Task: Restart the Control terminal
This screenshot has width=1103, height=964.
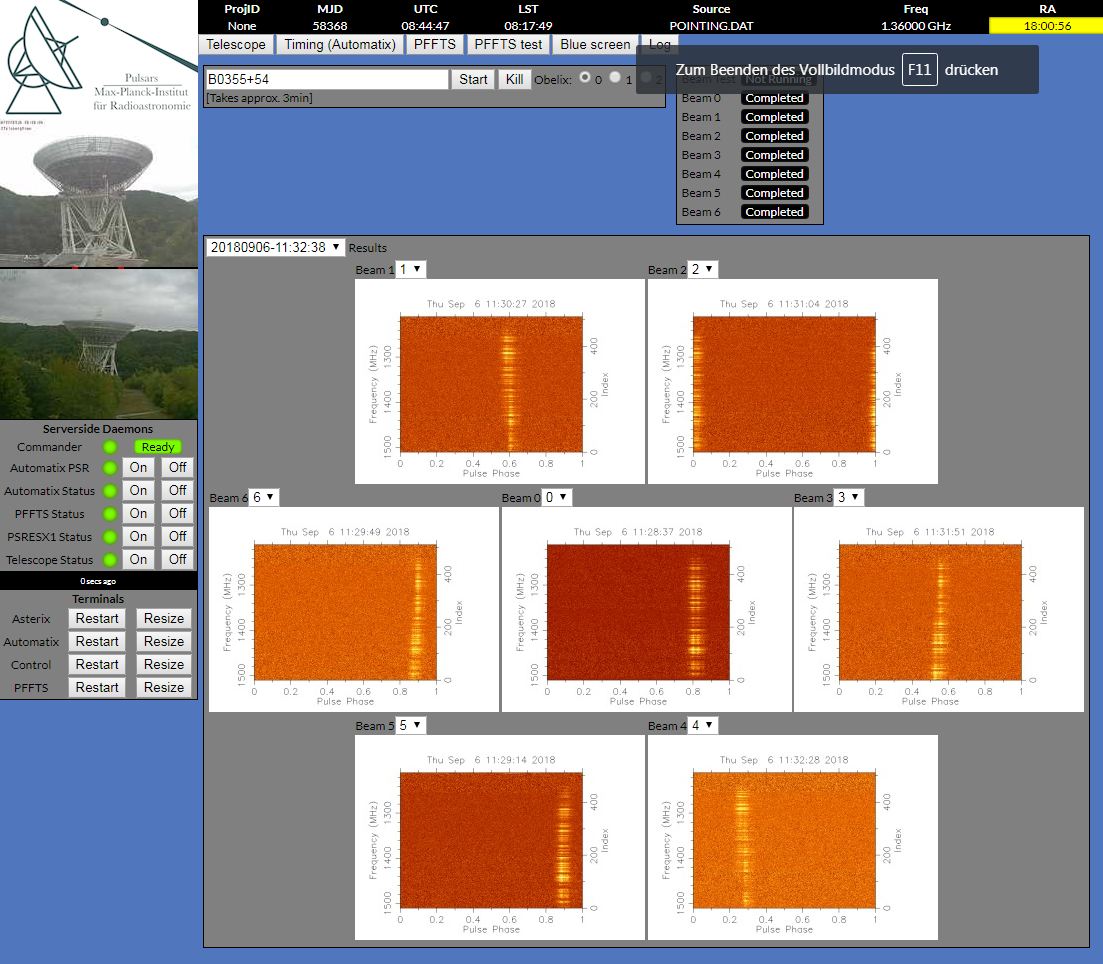Action: pyautogui.click(x=97, y=664)
